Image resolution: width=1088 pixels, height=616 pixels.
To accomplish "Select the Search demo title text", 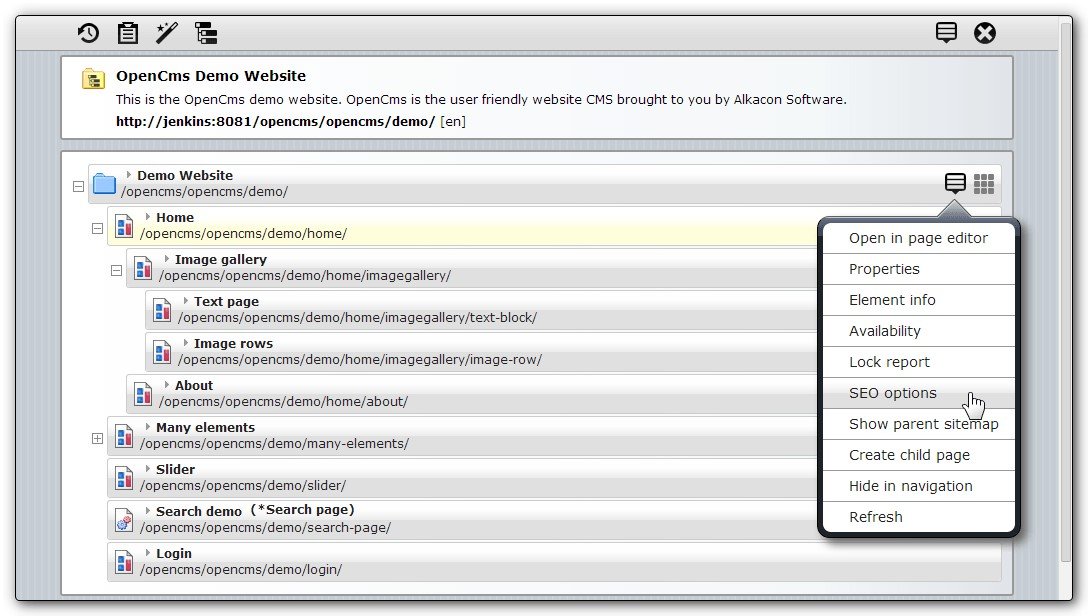I will (198, 511).
